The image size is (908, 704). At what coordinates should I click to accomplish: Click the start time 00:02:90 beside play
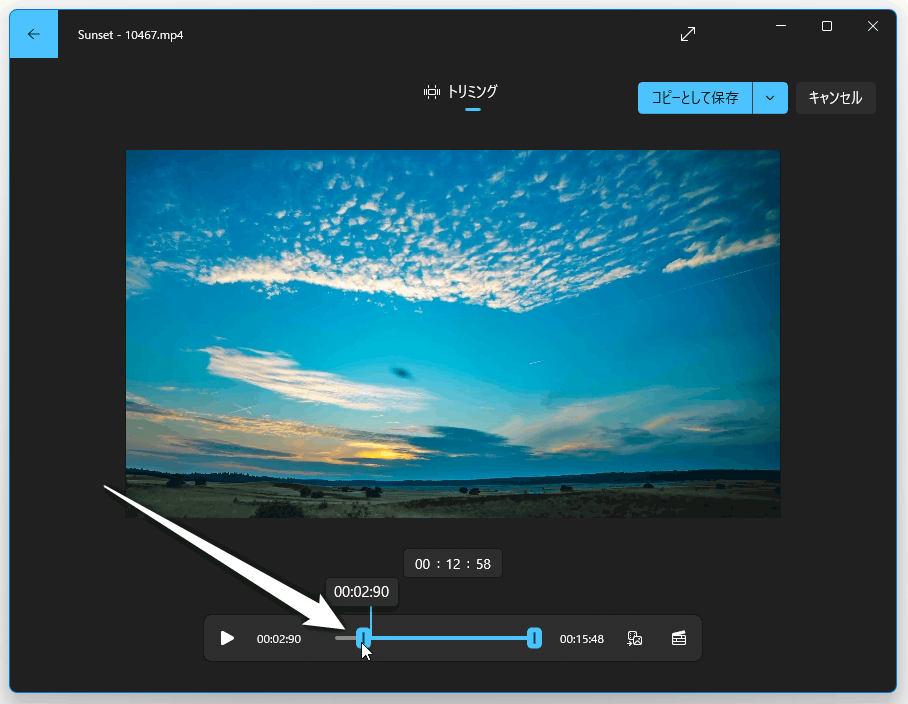279,639
